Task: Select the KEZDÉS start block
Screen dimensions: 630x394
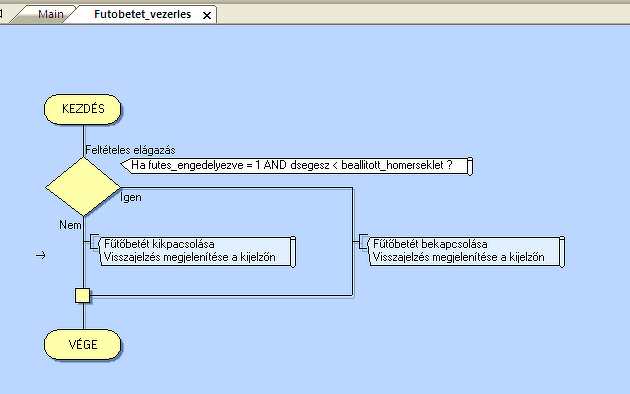Action: [82, 109]
